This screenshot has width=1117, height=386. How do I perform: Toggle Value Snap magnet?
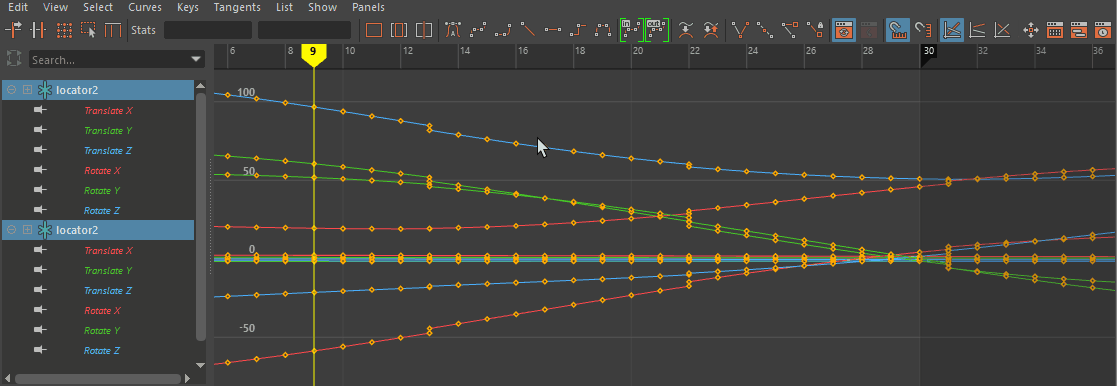pos(923,30)
